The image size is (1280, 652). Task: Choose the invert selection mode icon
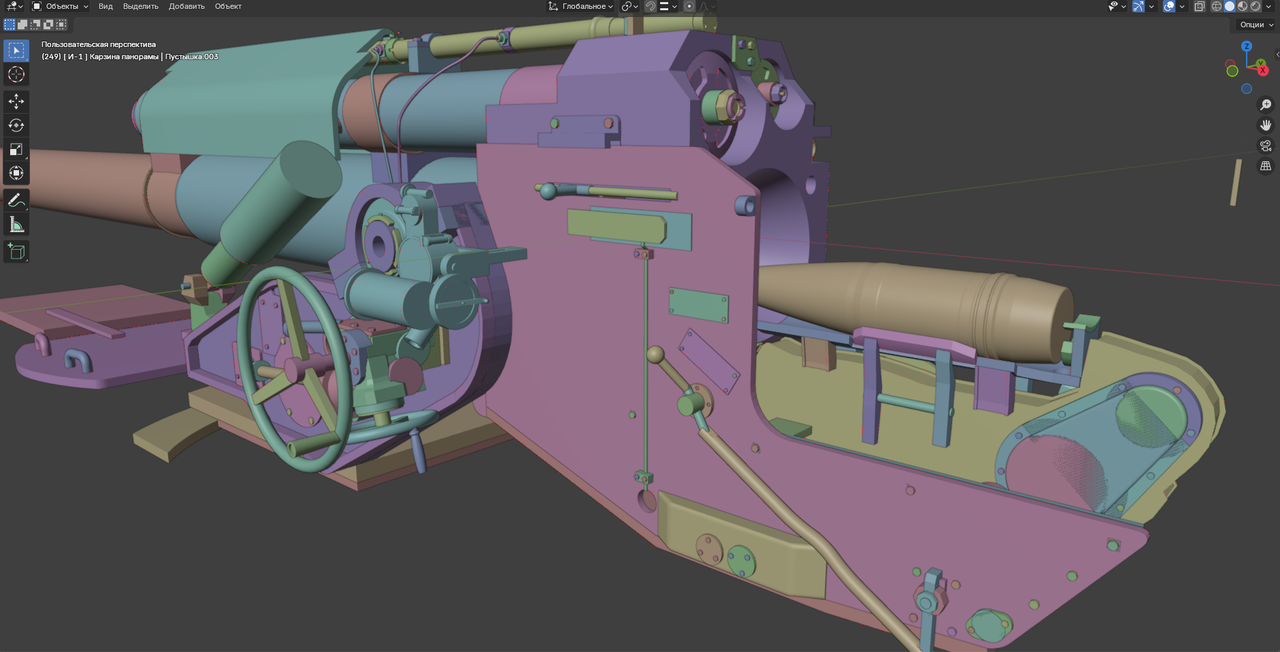tap(49, 24)
